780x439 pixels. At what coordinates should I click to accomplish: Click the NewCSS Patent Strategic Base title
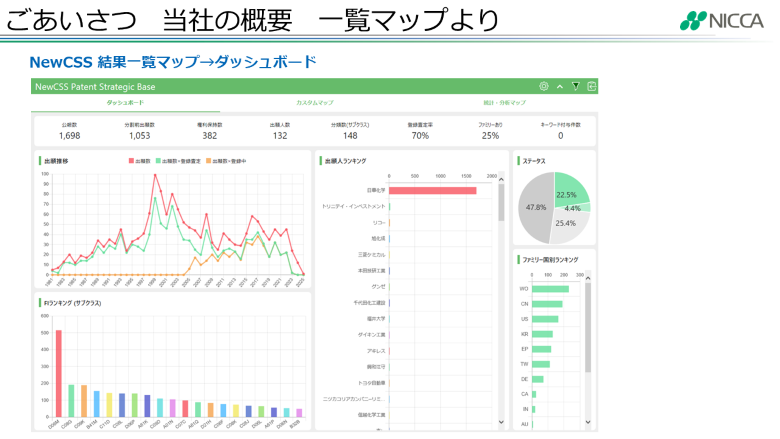95,87
